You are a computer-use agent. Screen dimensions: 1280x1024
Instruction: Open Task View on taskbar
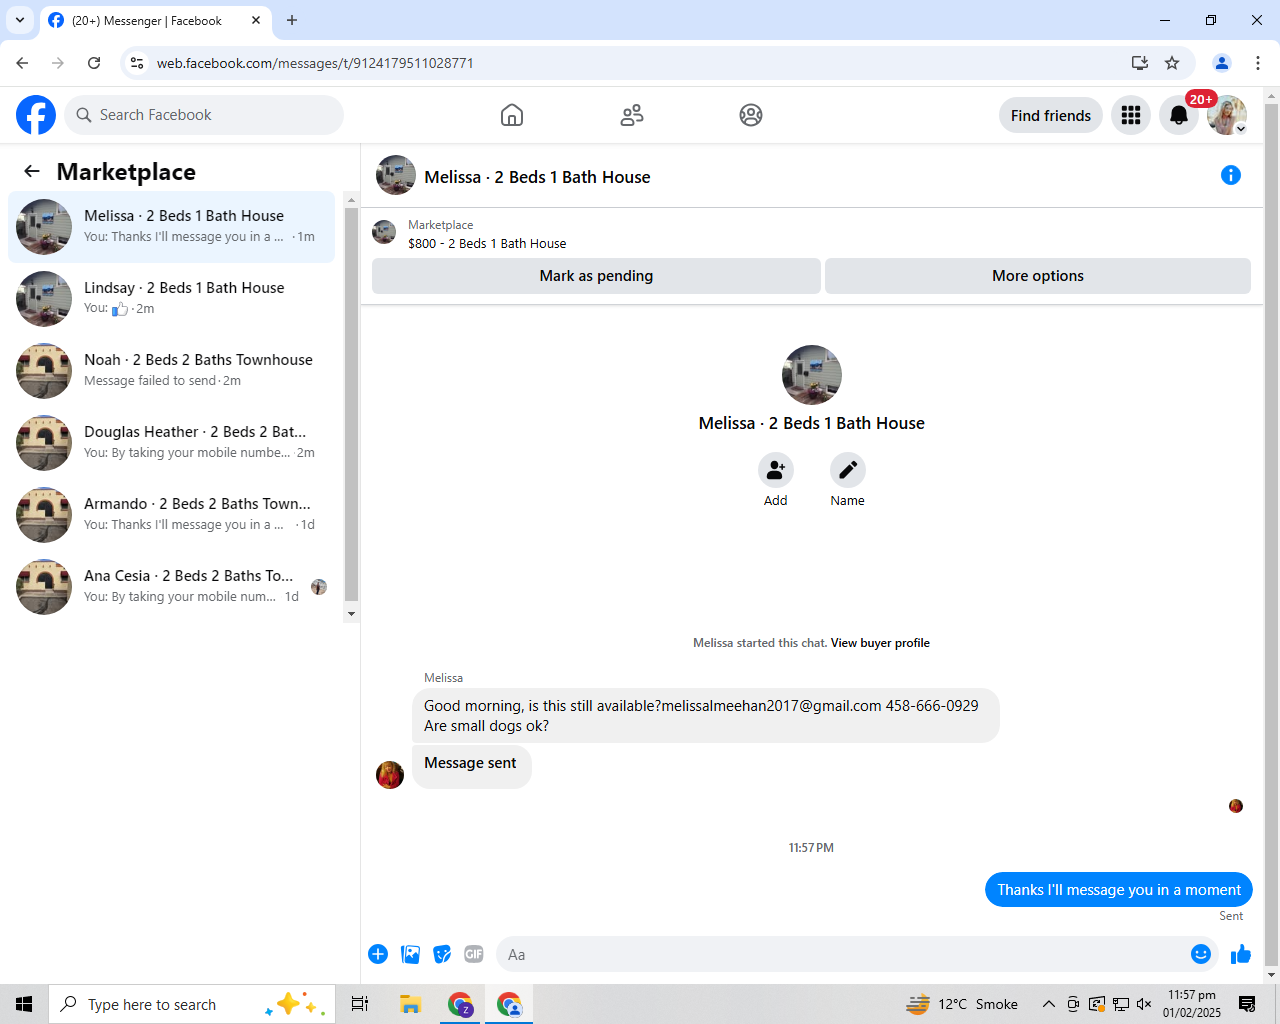tap(360, 1004)
